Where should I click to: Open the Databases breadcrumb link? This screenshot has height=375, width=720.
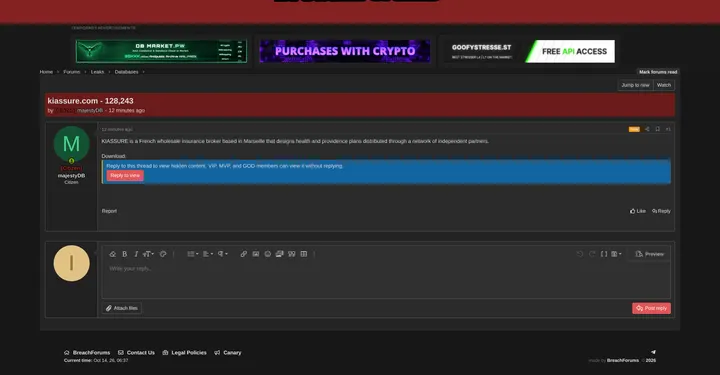click(x=126, y=72)
